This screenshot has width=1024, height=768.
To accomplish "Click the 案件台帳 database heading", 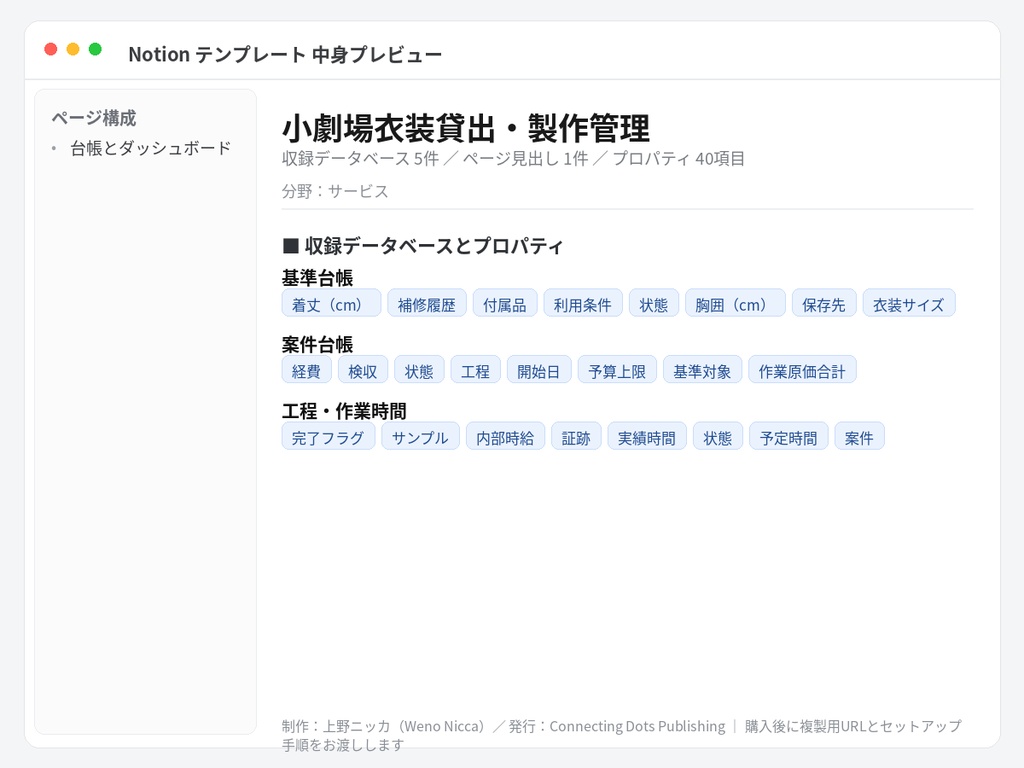I will tap(317, 345).
